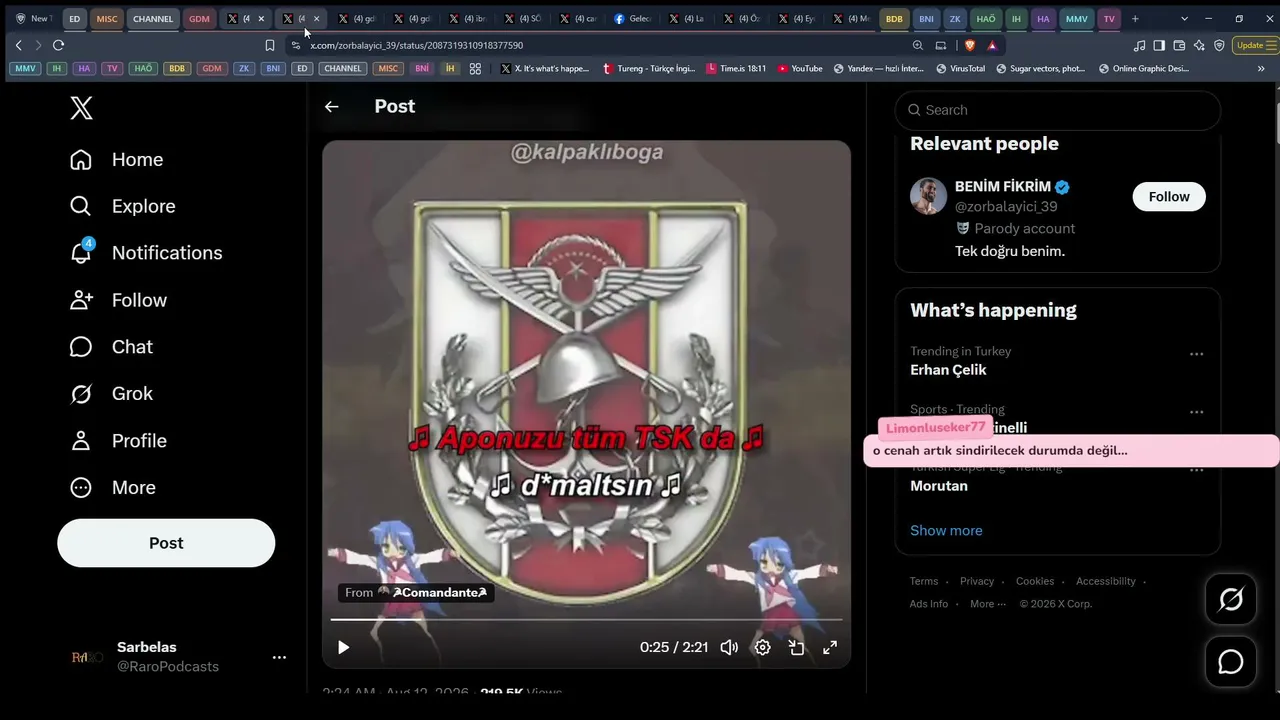Expand More links in the footer
The width and height of the screenshot is (1280, 720).
988,604
